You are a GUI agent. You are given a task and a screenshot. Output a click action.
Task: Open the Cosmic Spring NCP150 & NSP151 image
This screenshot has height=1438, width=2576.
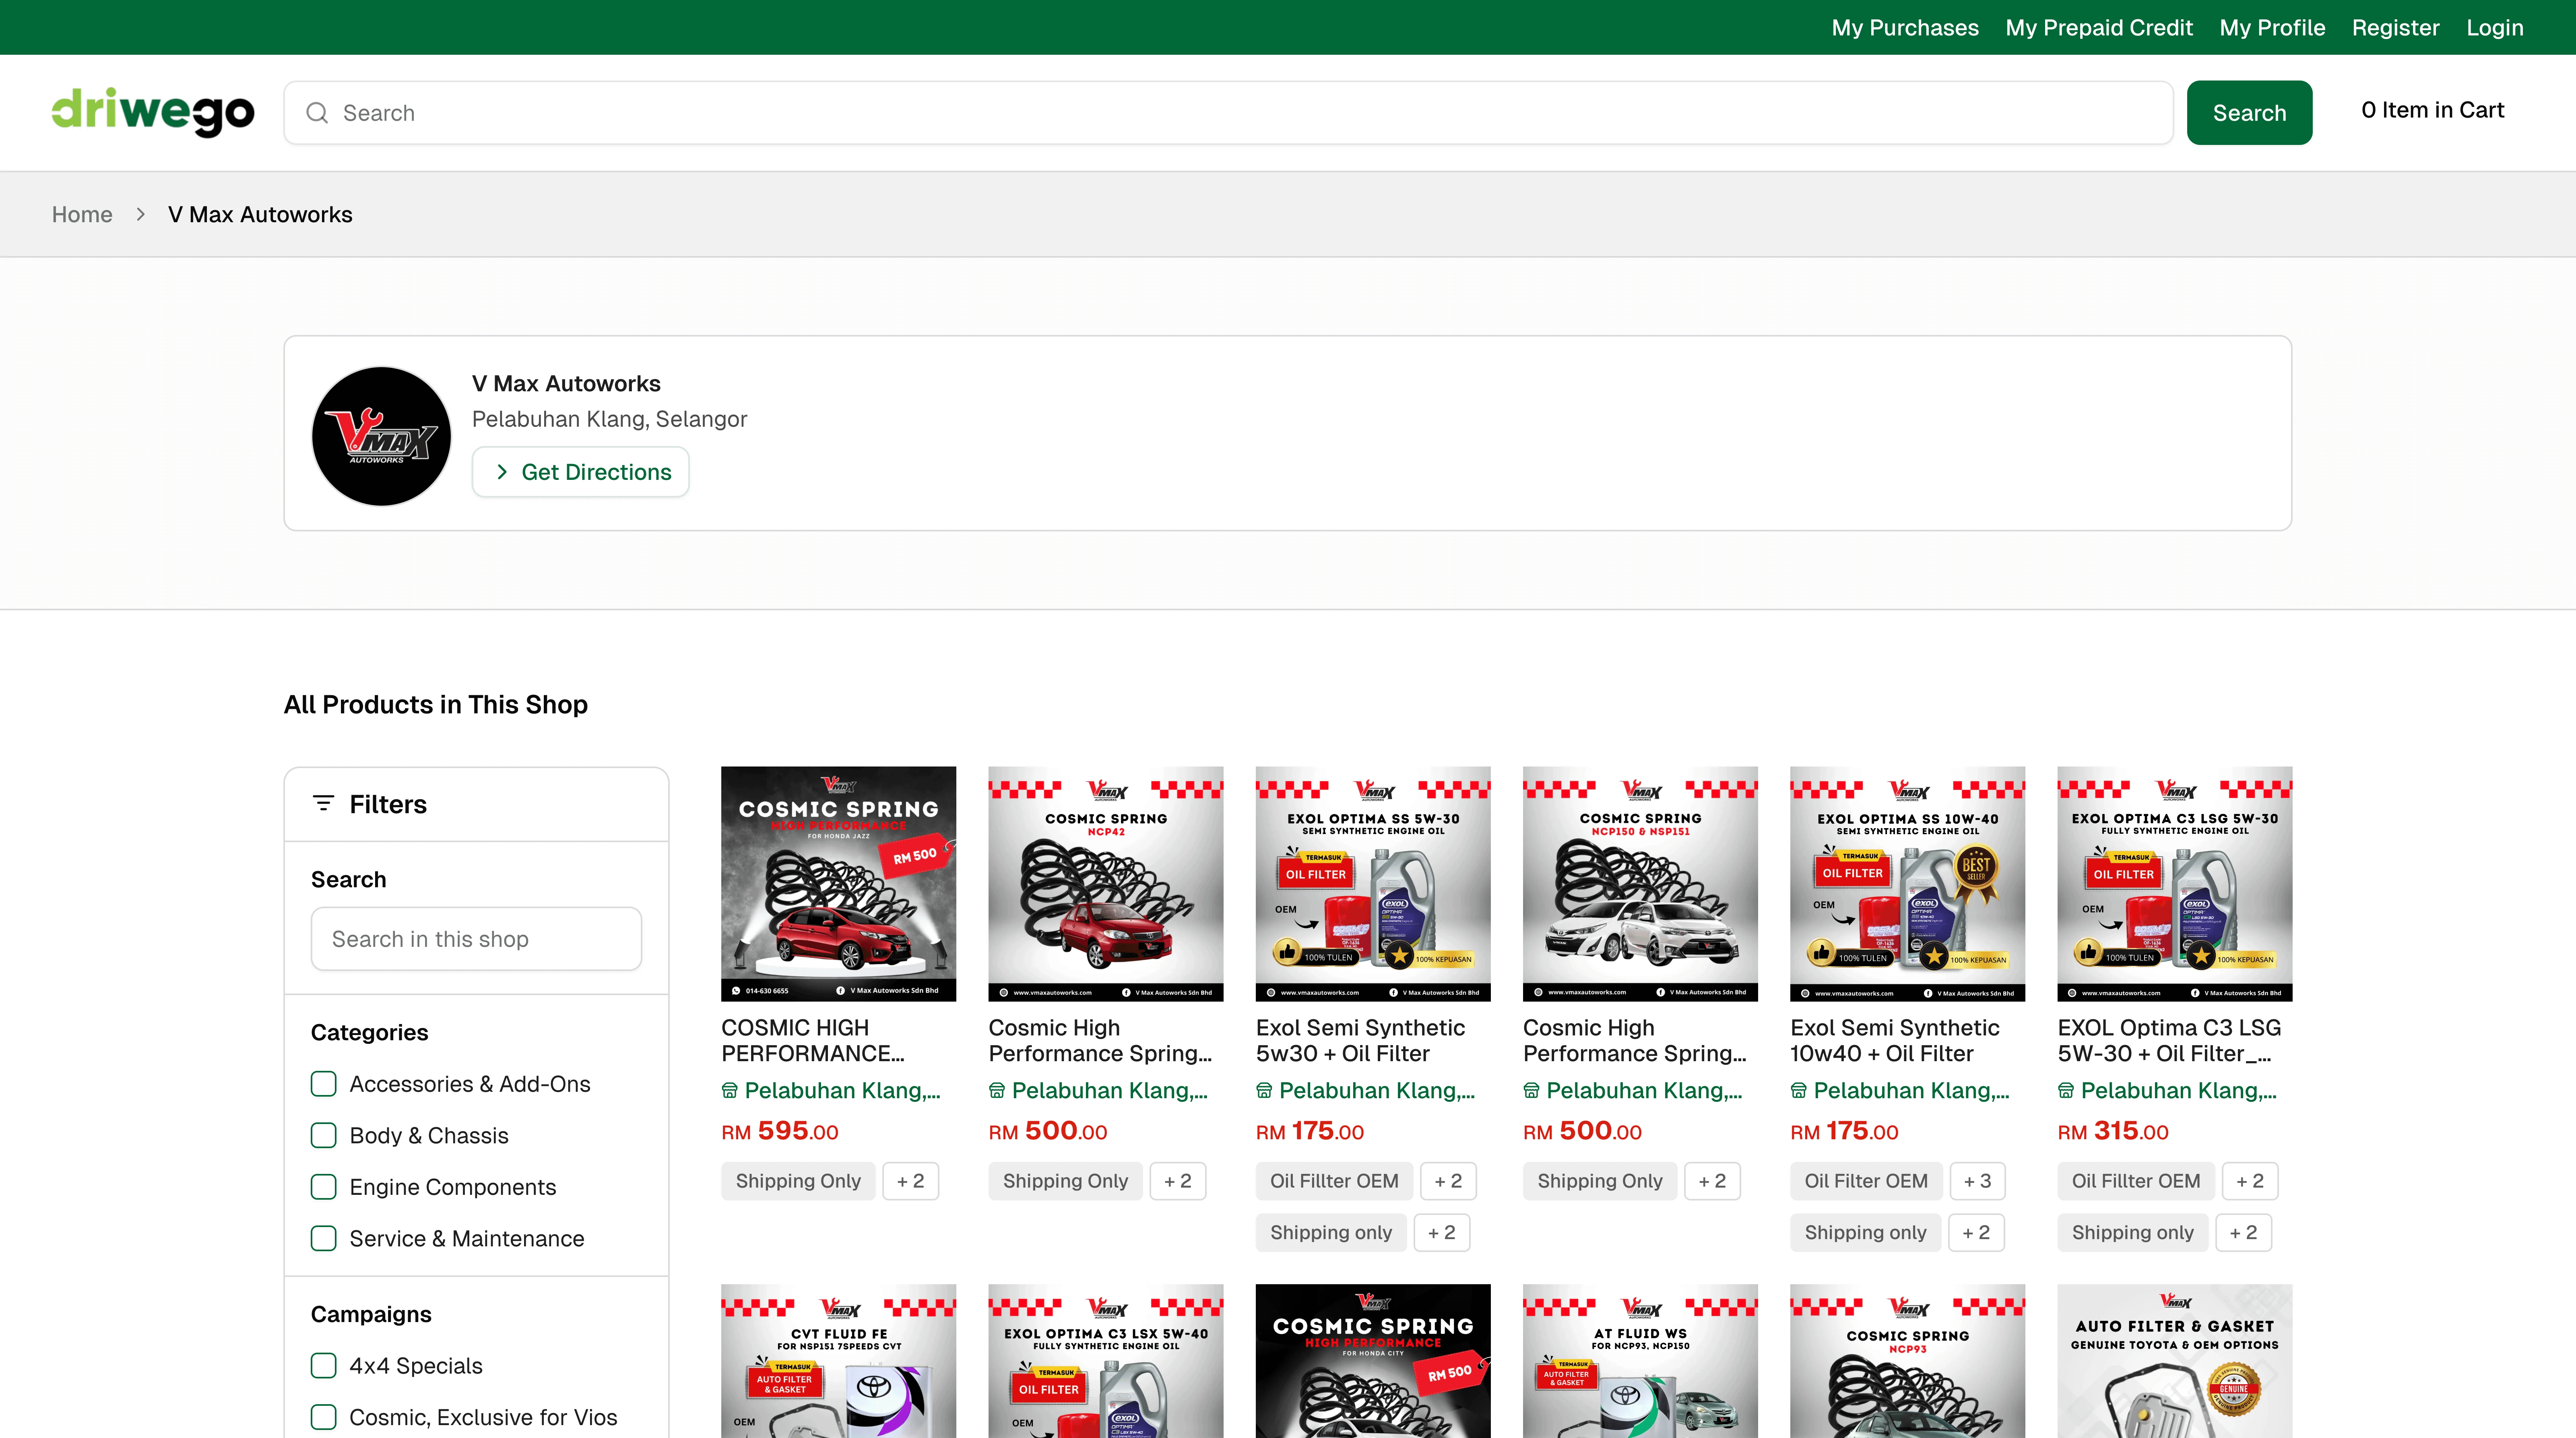1640,884
